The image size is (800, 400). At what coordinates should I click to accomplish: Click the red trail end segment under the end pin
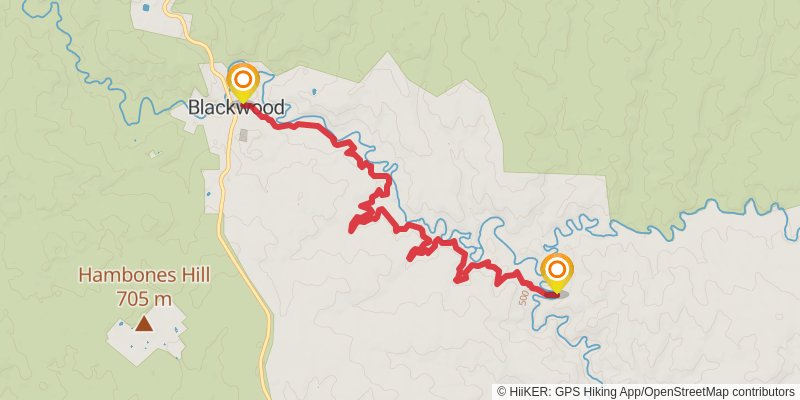(x=547, y=293)
